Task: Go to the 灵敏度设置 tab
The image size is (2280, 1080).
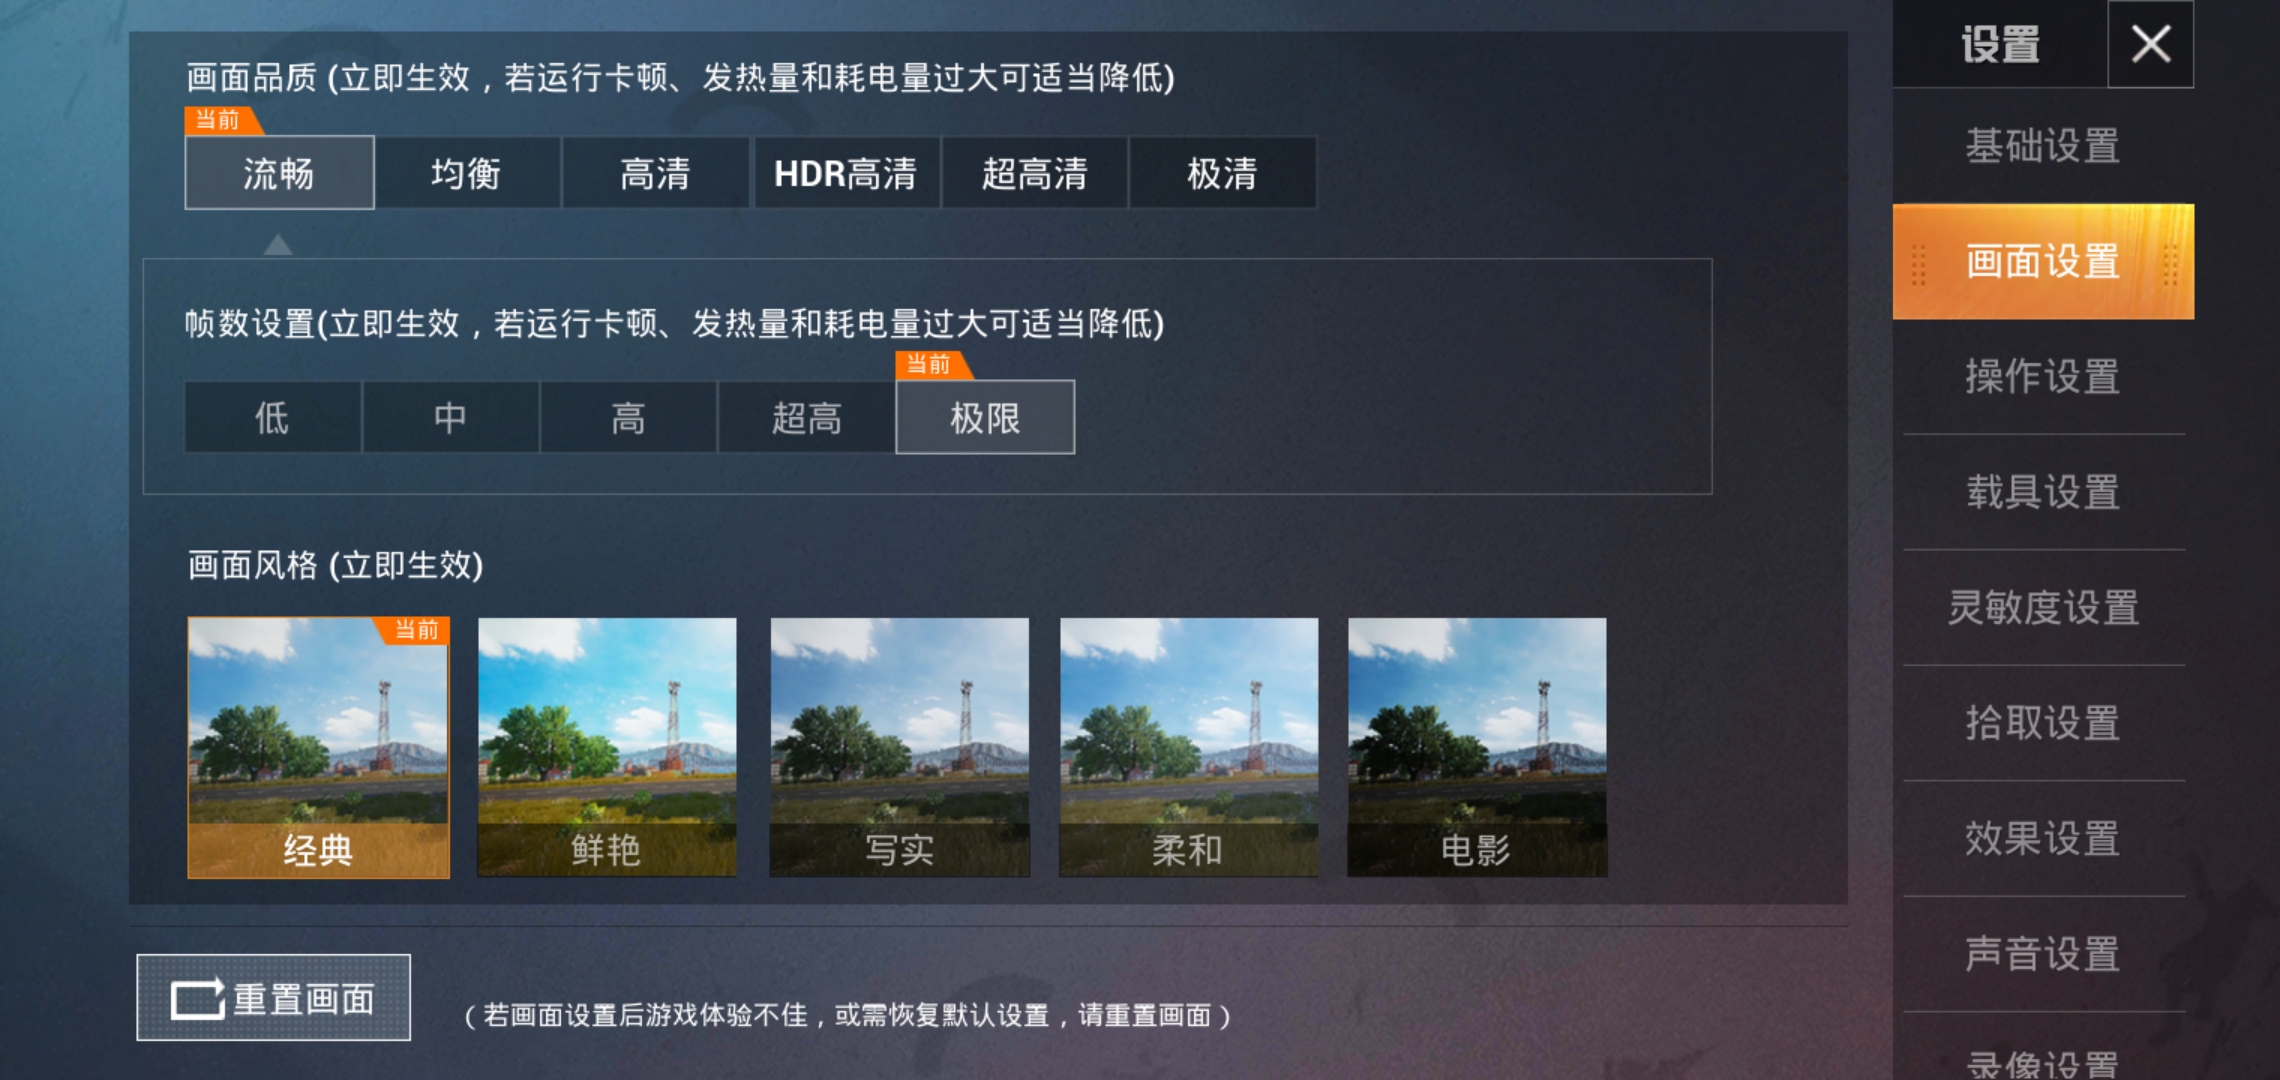Action: (x=2043, y=607)
